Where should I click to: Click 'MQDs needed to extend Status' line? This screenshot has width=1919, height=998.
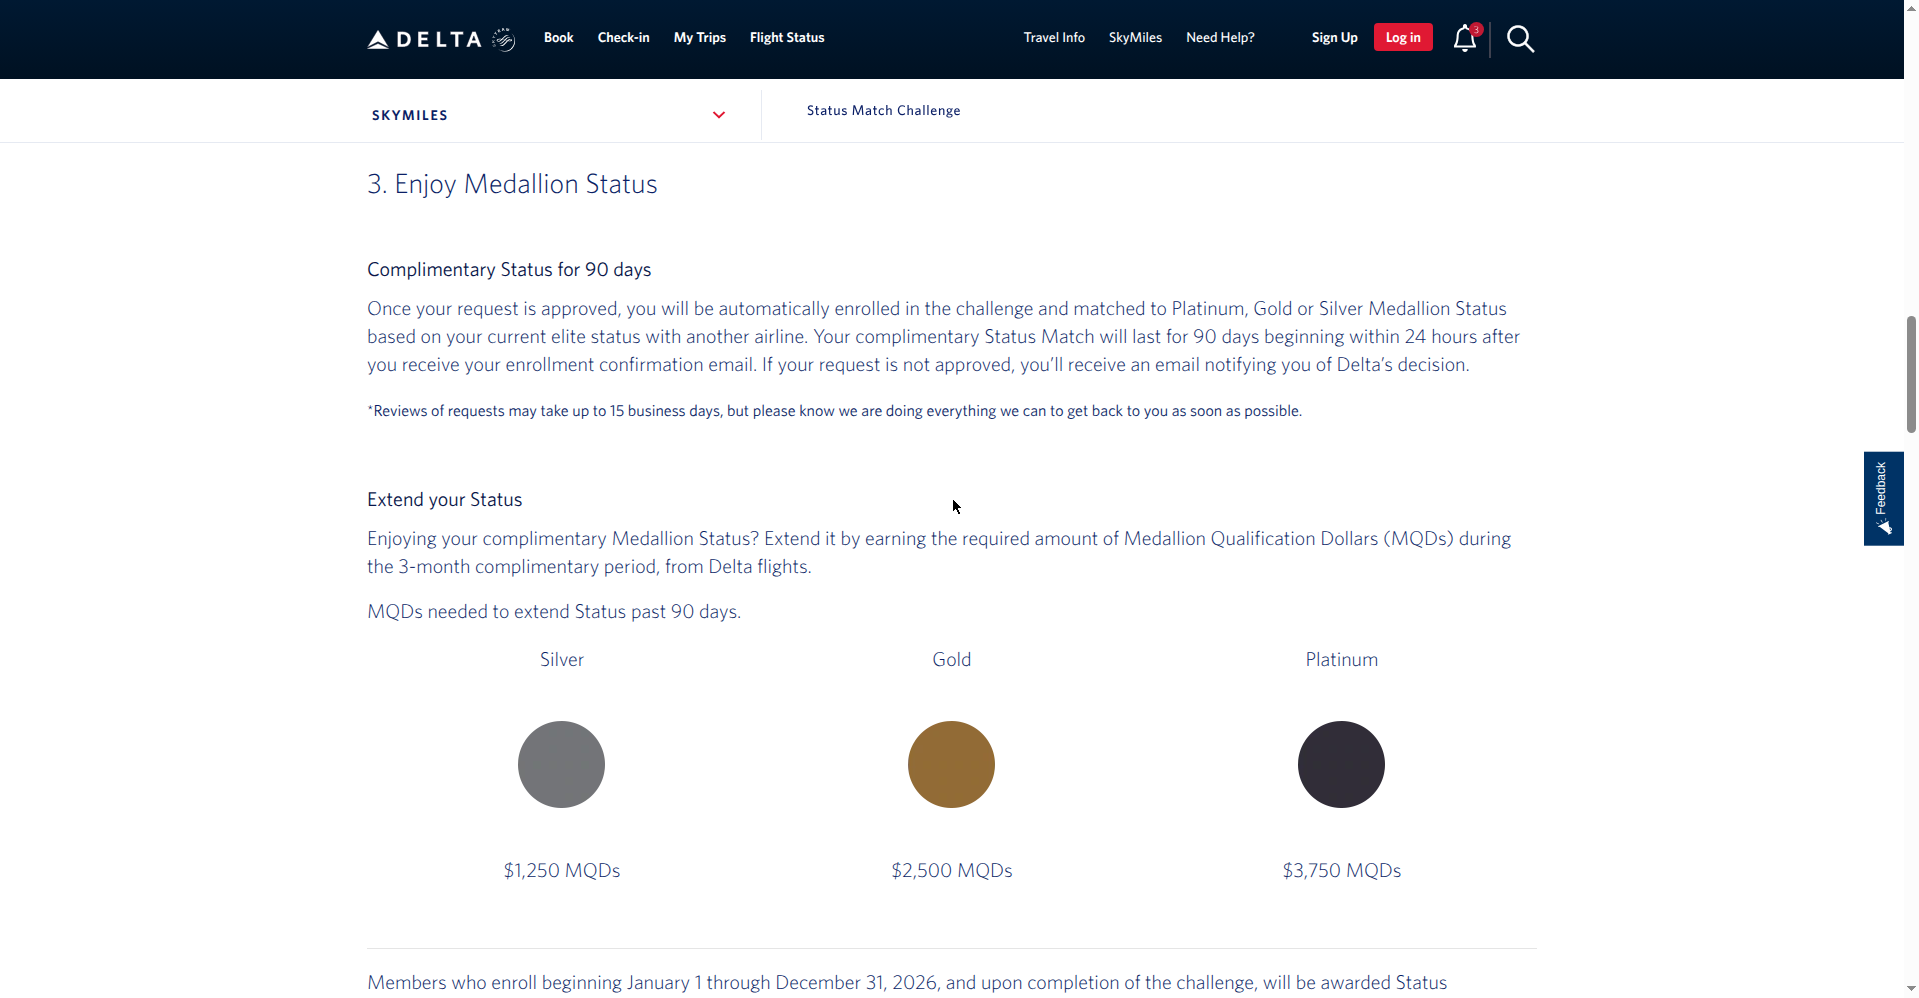click(554, 612)
